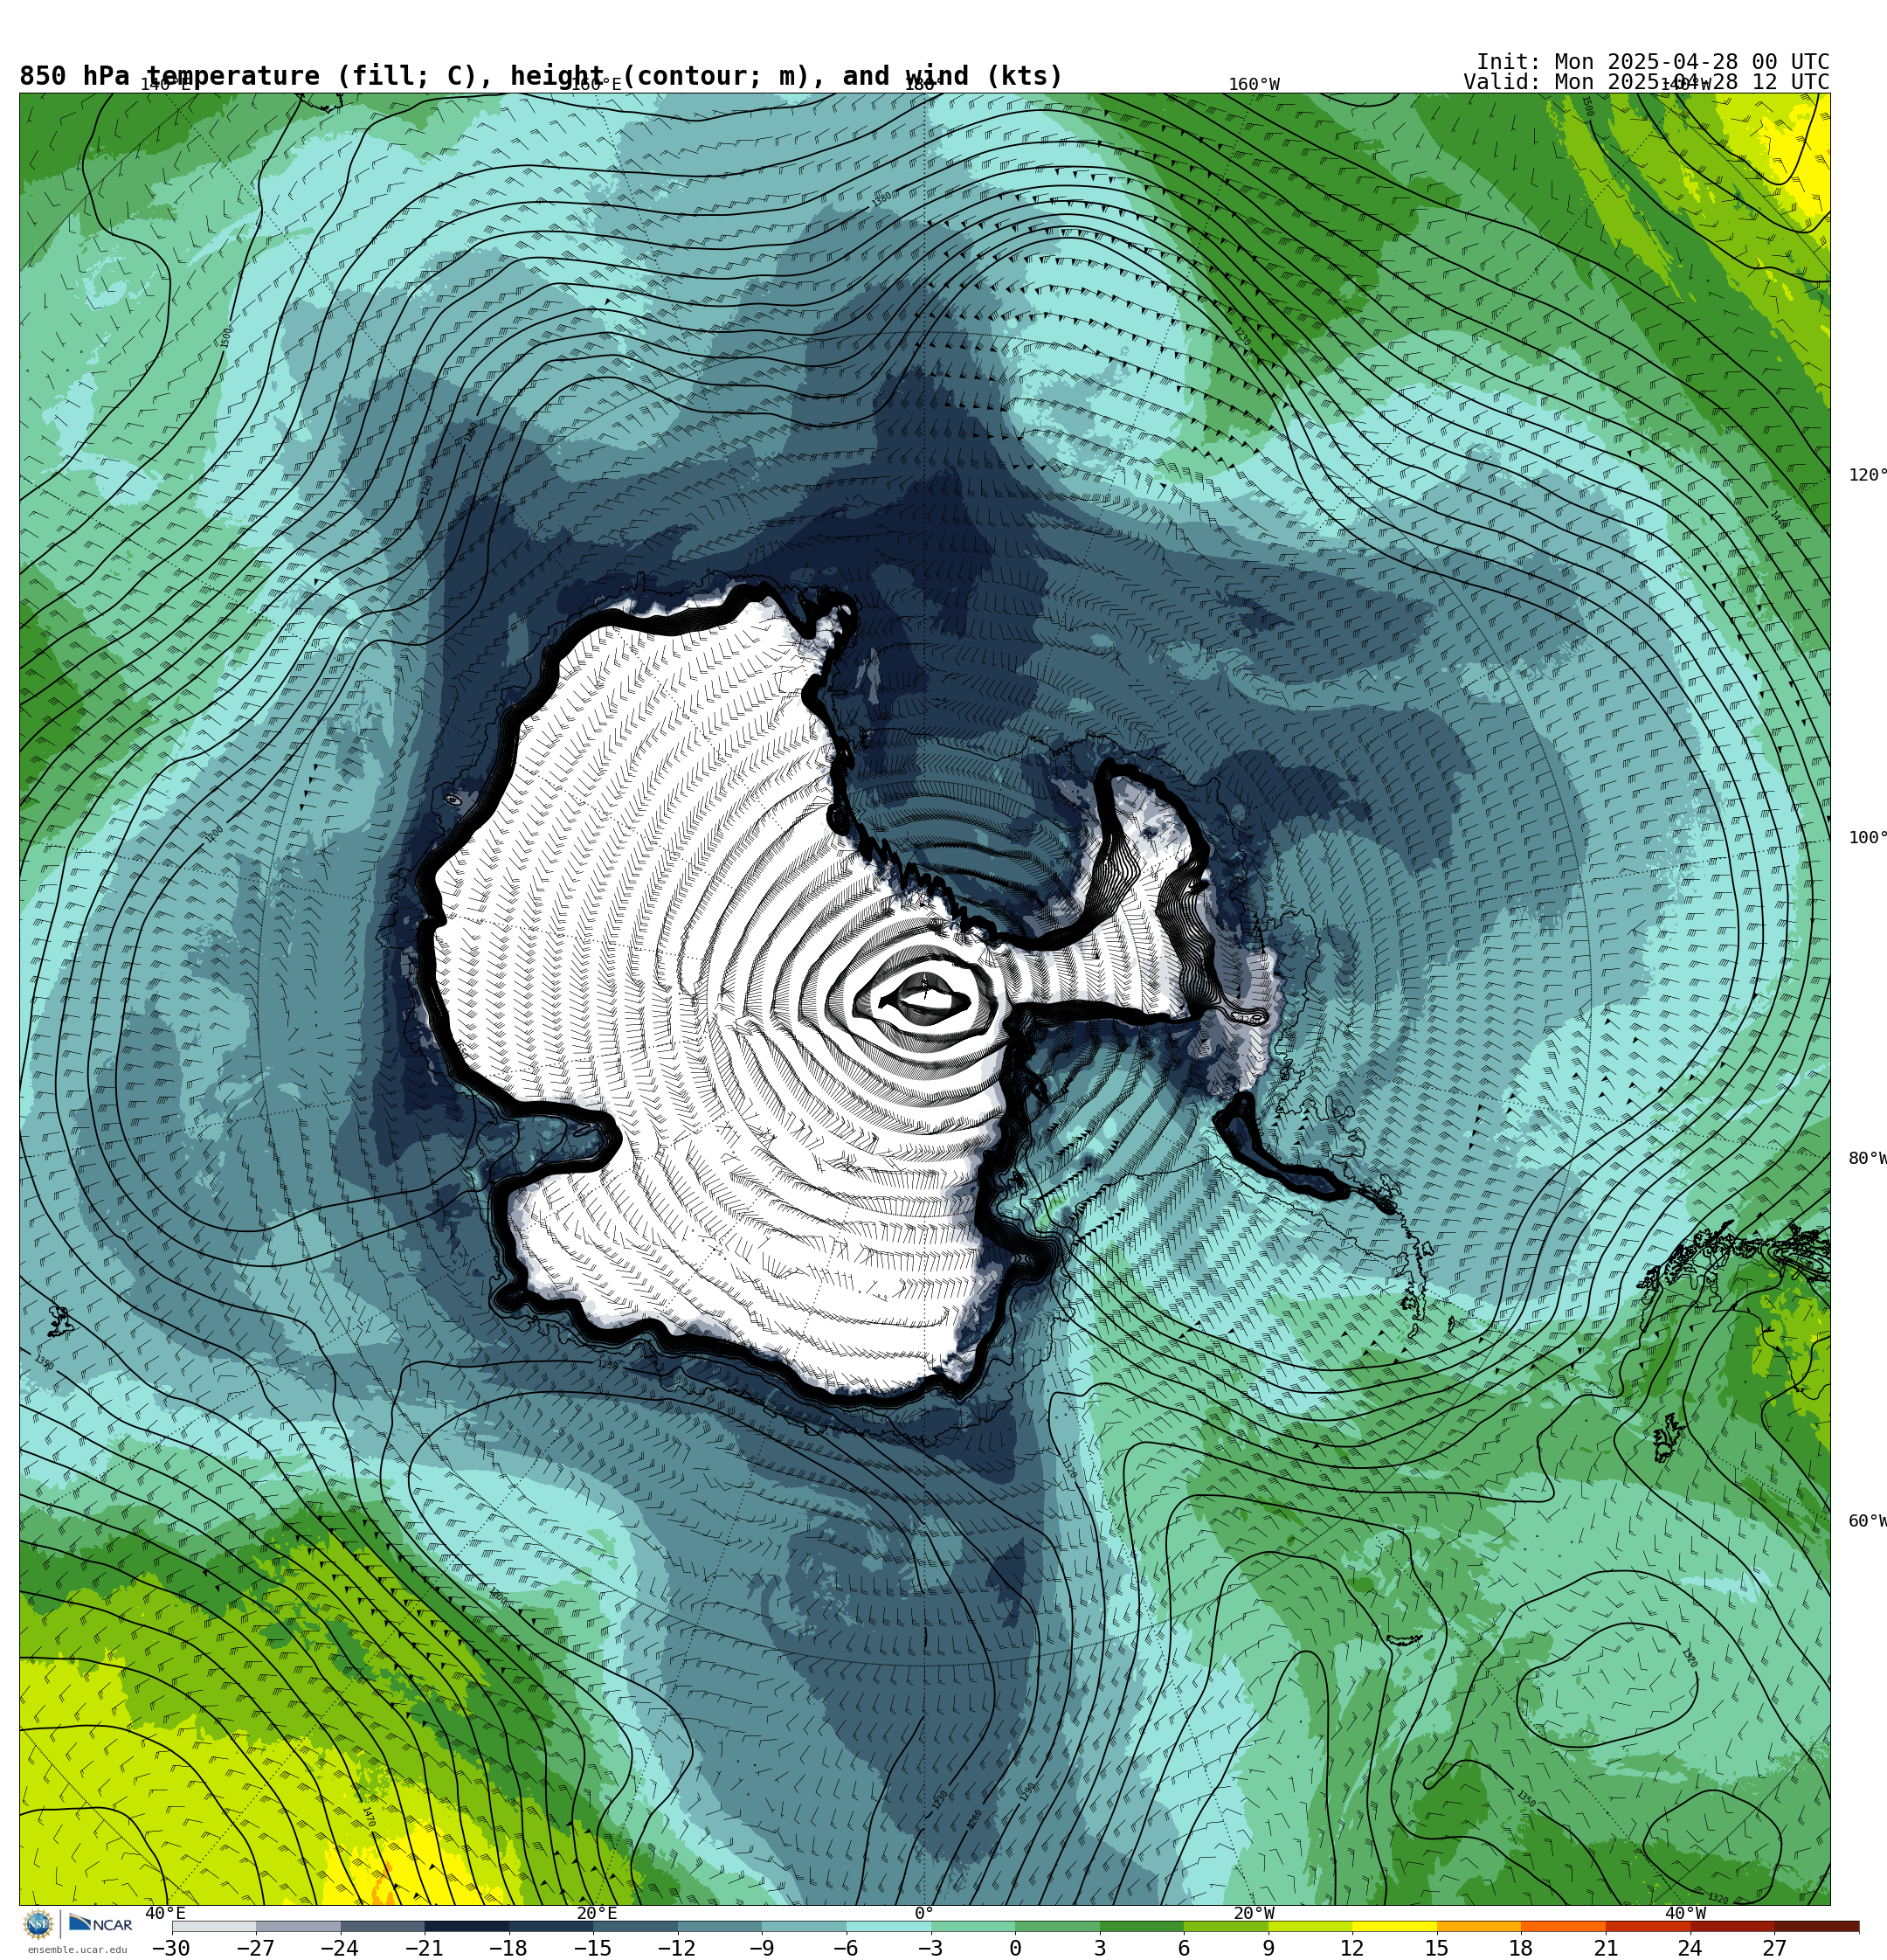Pick the -12 to -9 color bar segment
The width and height of the screenshot is (1887, 1960).
pos(720,1926)
